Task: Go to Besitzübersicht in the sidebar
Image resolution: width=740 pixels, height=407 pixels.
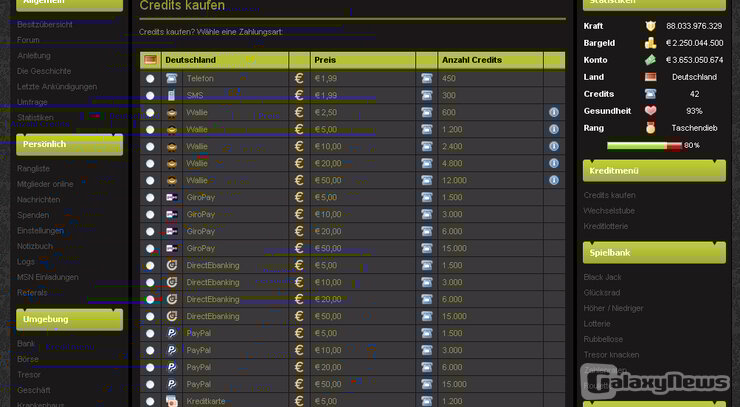Action: pyautogui.click(x=45, y=25)
